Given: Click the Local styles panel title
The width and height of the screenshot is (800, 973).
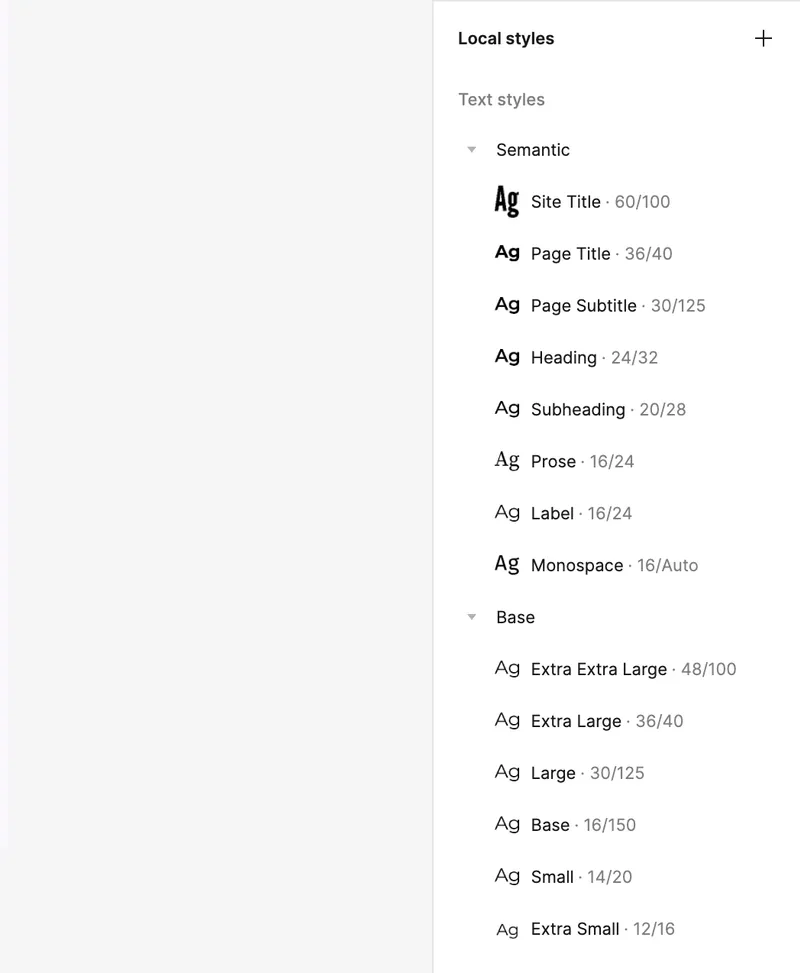Looking at the screenshot, I should click(x=506, y=39).
